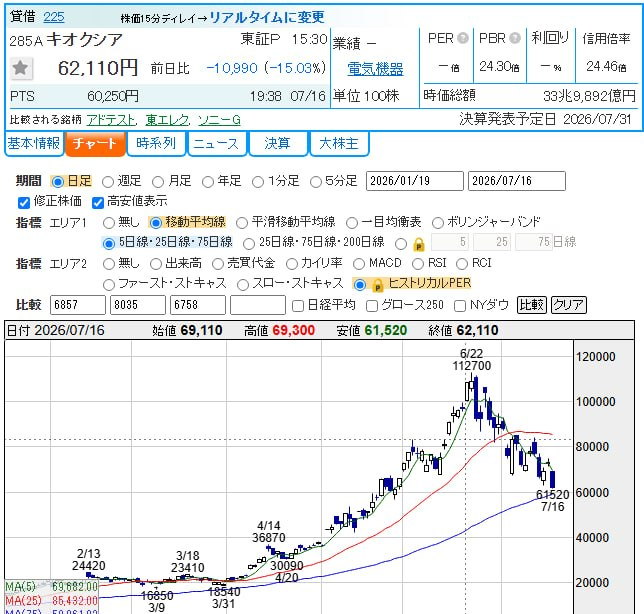The image size is (644, 614).
Task: Click the comparison code field 8035
Action: point(138,305)
